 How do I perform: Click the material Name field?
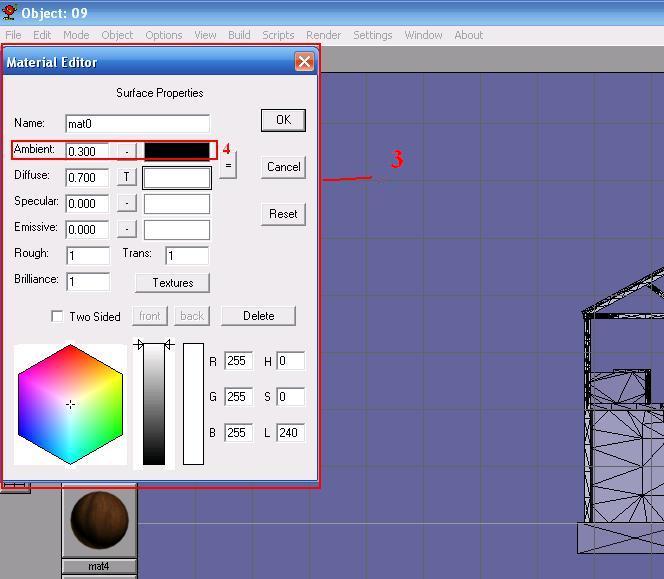coord(138,124)
